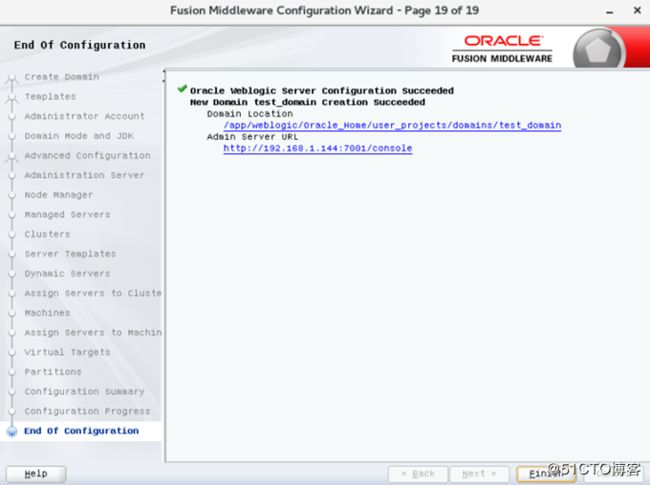This screenshot has width=650, height=485.
Task: Select Domain Mode and JDK step
Action: [79, 136]
